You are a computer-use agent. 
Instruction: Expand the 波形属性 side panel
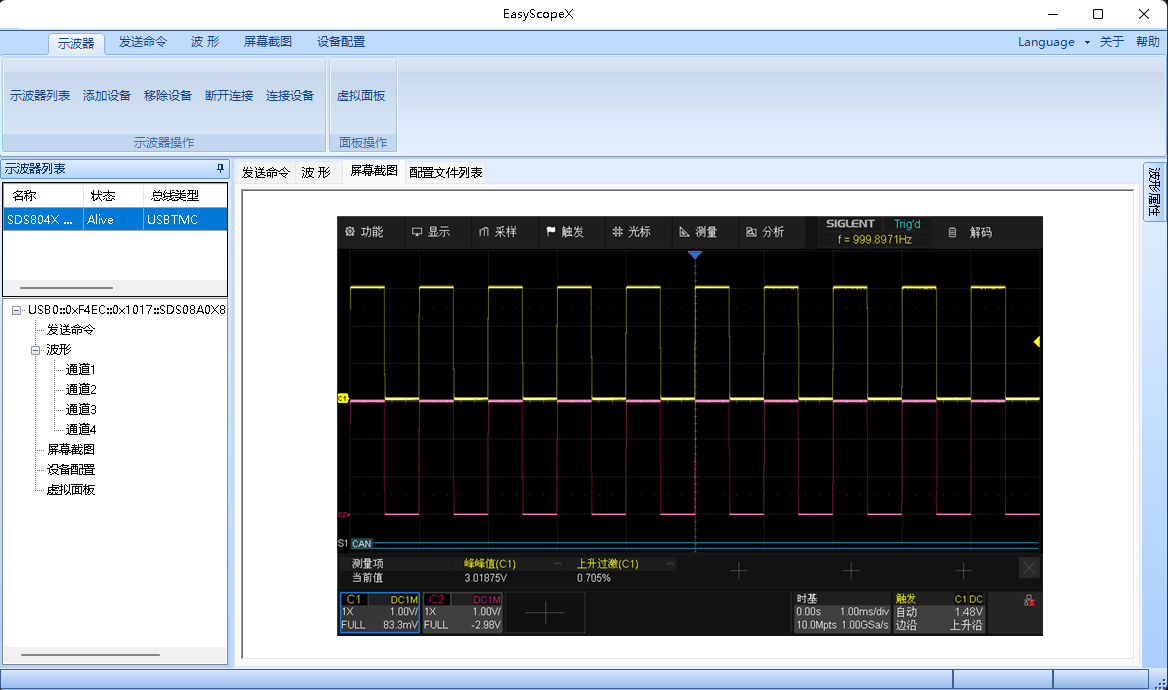[x=1154, y=192]
